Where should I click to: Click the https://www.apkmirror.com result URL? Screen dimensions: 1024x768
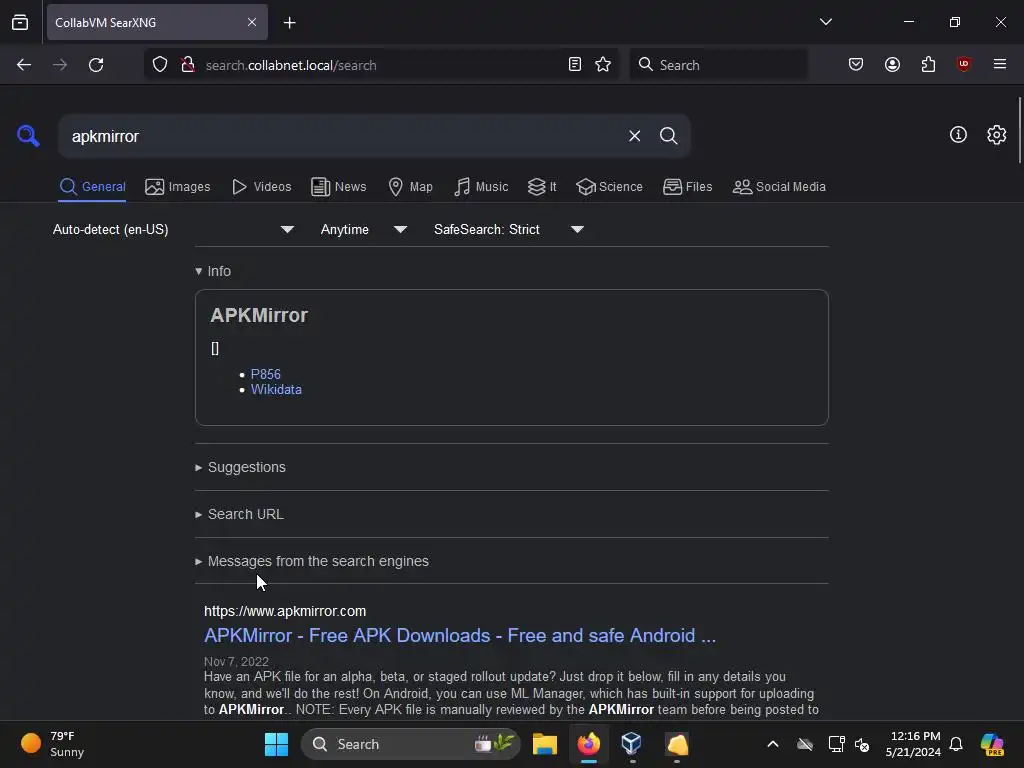point(285,611)
